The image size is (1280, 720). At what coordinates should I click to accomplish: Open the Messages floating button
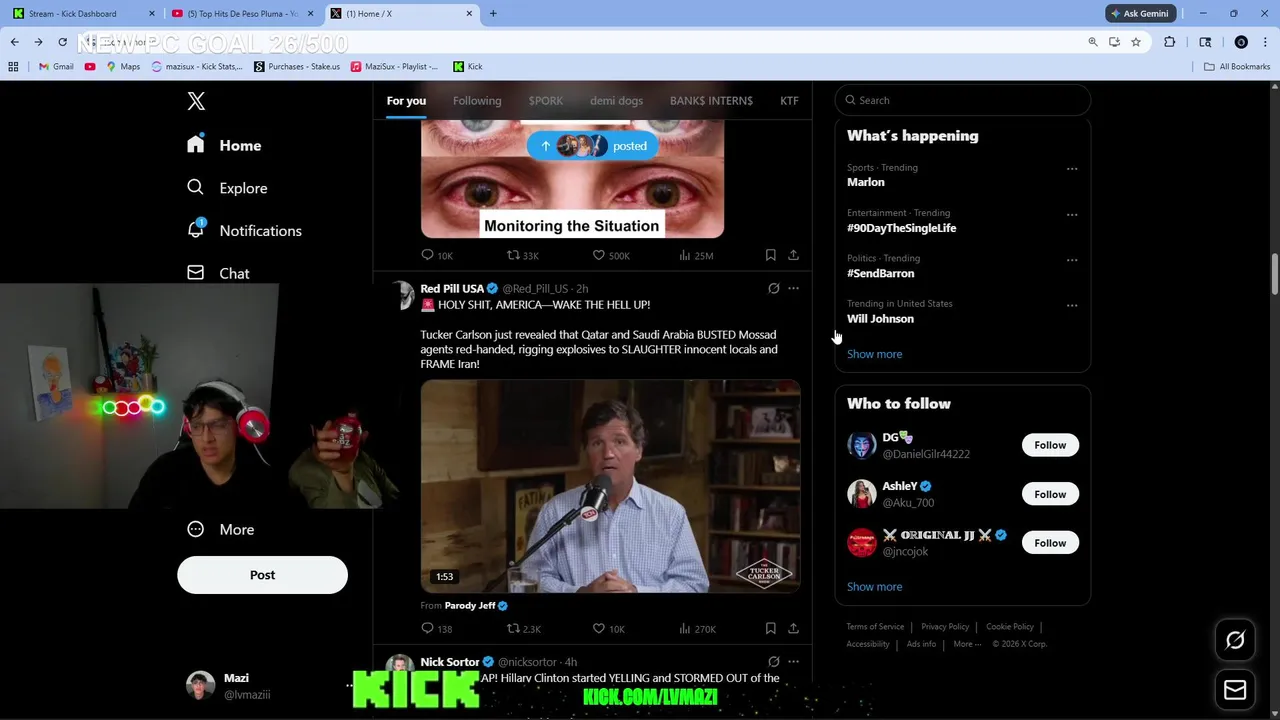coord(1235,690)
